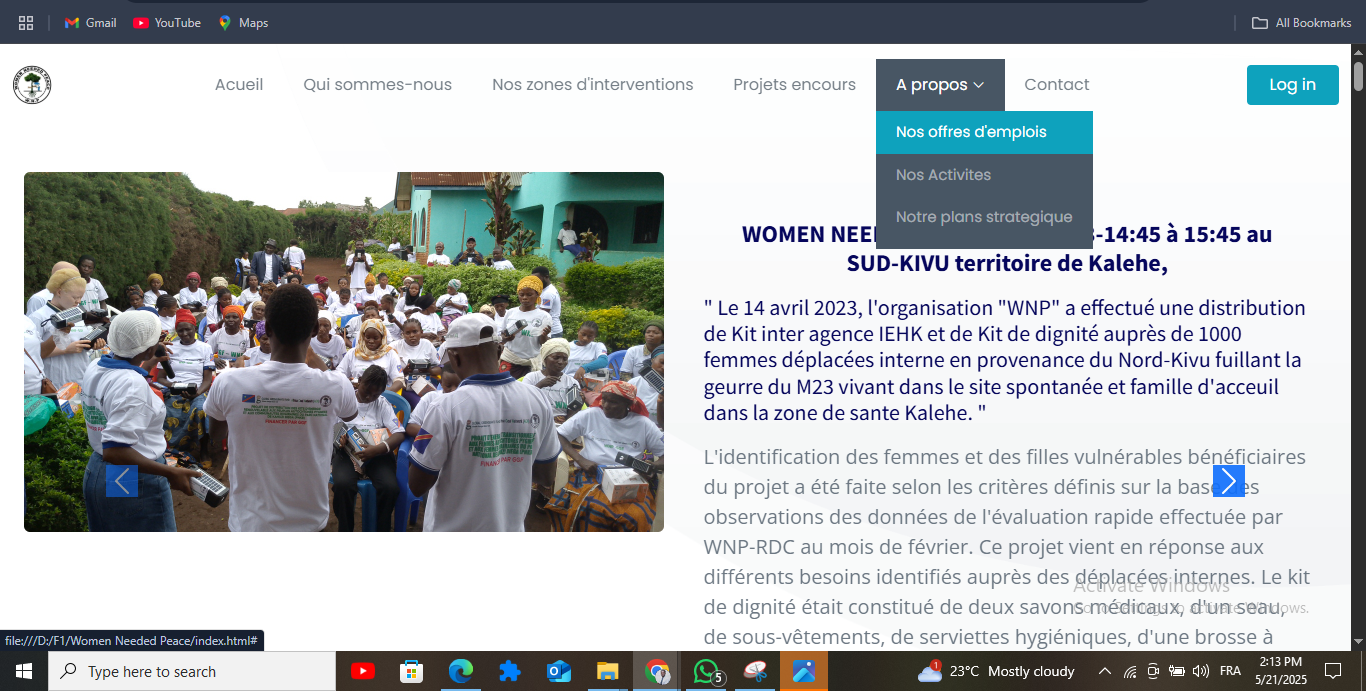Open the Qui sommes-nous page
Screen dimensions: 1366x691
(378, 85)
